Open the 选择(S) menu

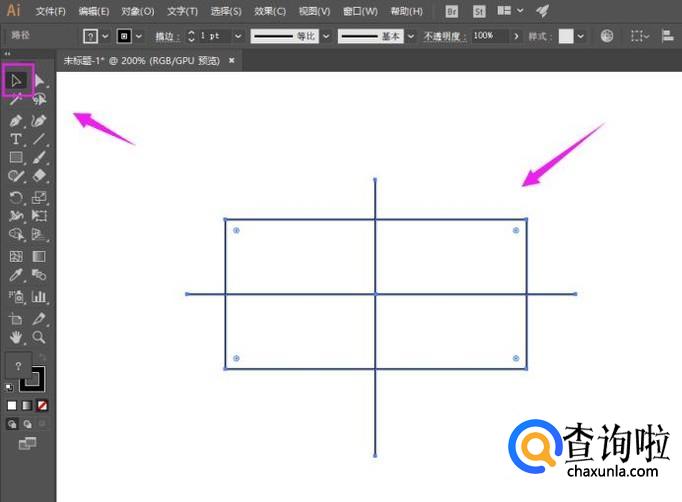(x=226, y=11)
